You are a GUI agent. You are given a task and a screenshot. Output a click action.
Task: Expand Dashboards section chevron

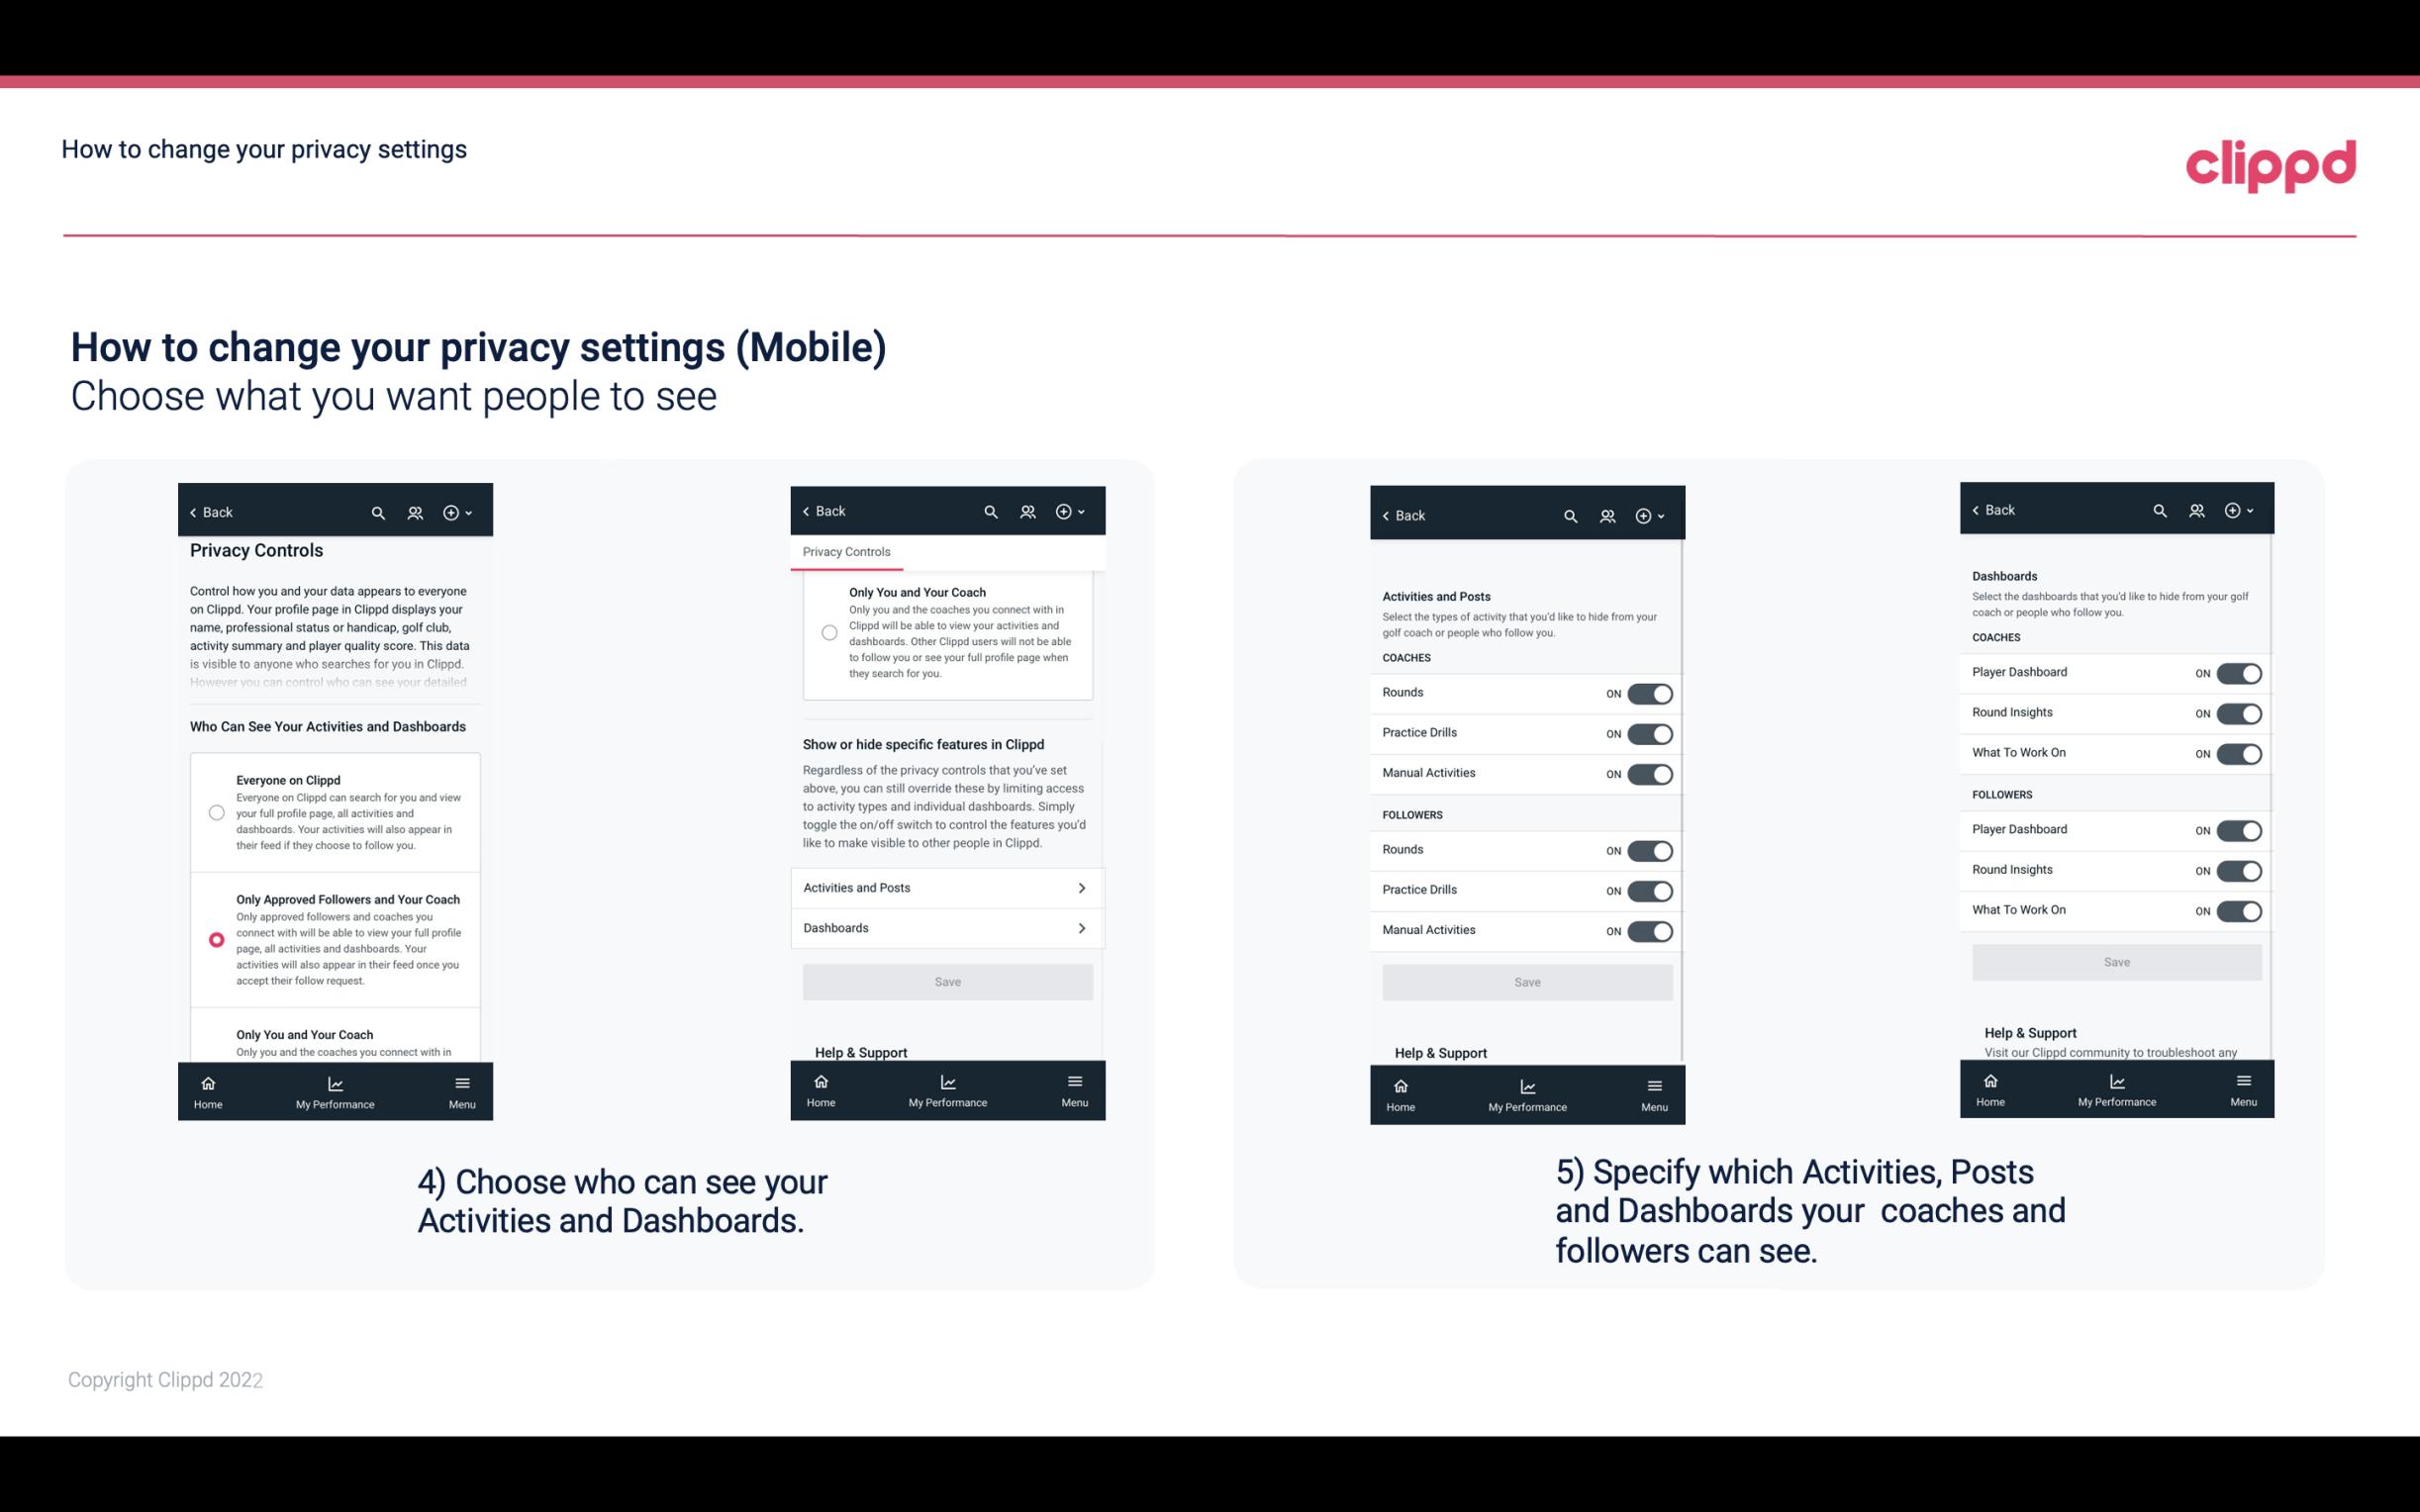pyautogui.click(x=1080, y=927)
